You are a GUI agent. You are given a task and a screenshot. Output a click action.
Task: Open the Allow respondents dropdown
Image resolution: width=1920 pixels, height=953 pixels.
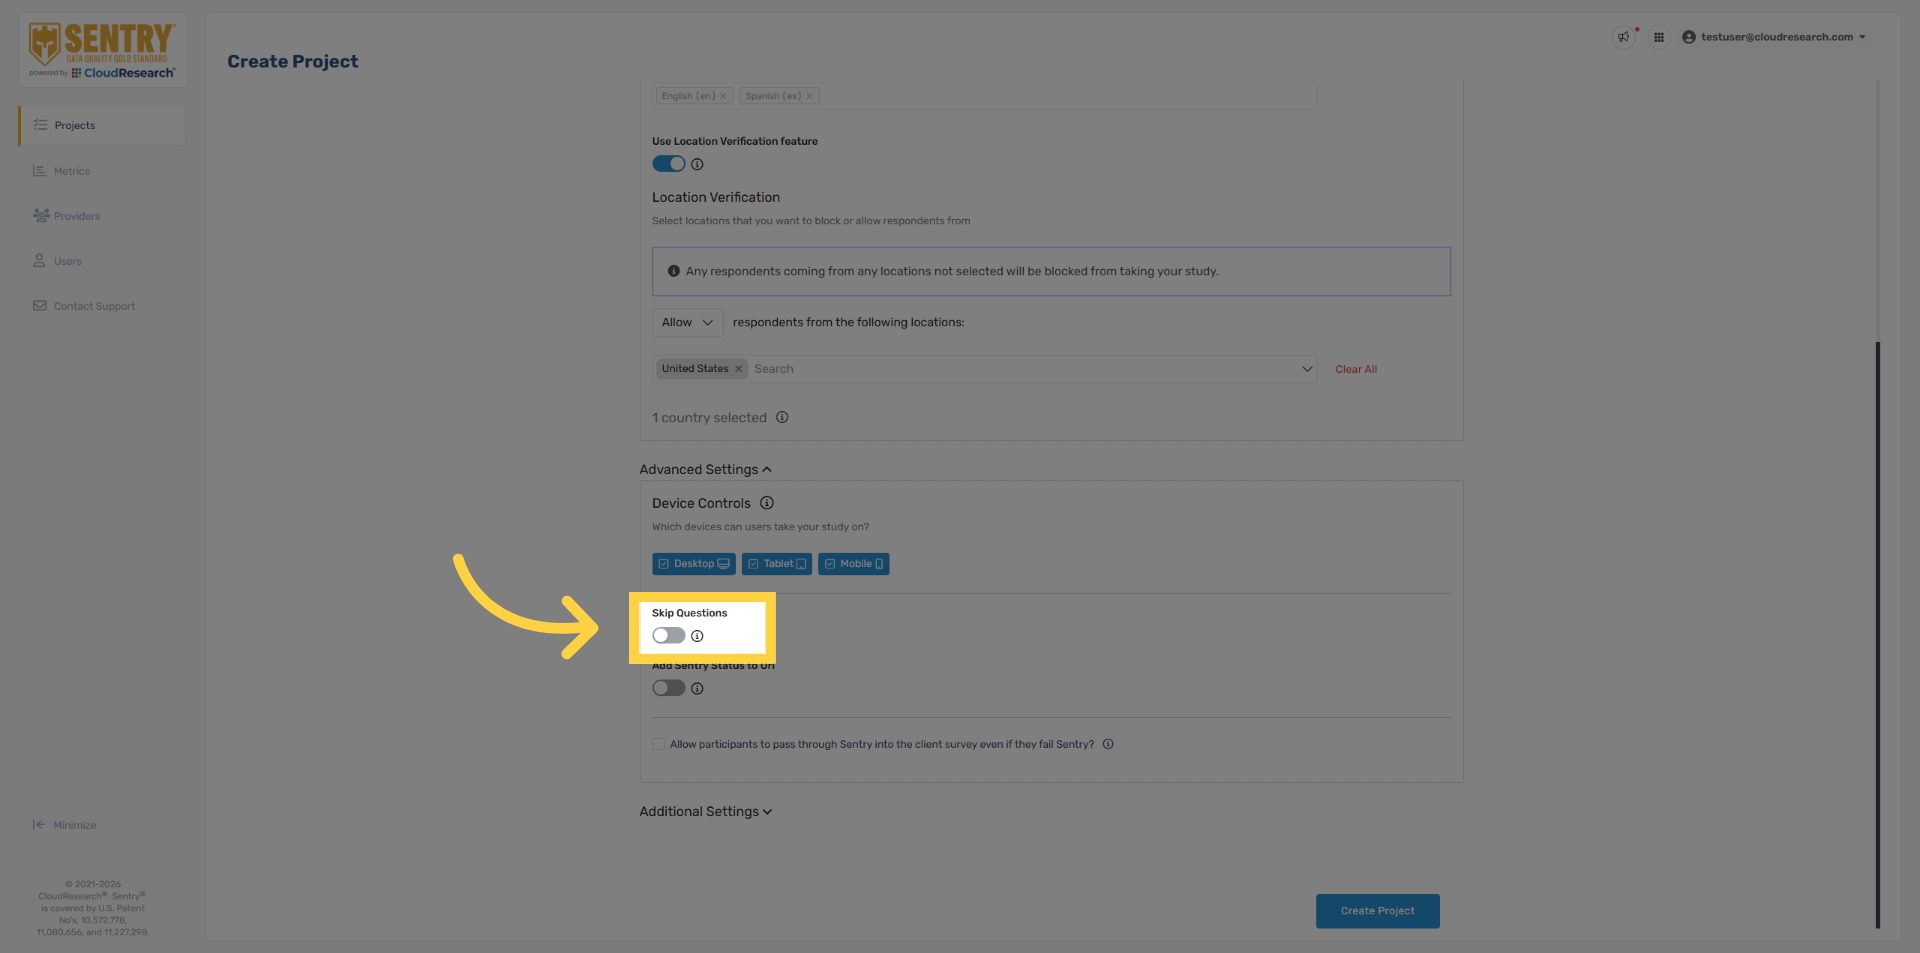point(687,322)
